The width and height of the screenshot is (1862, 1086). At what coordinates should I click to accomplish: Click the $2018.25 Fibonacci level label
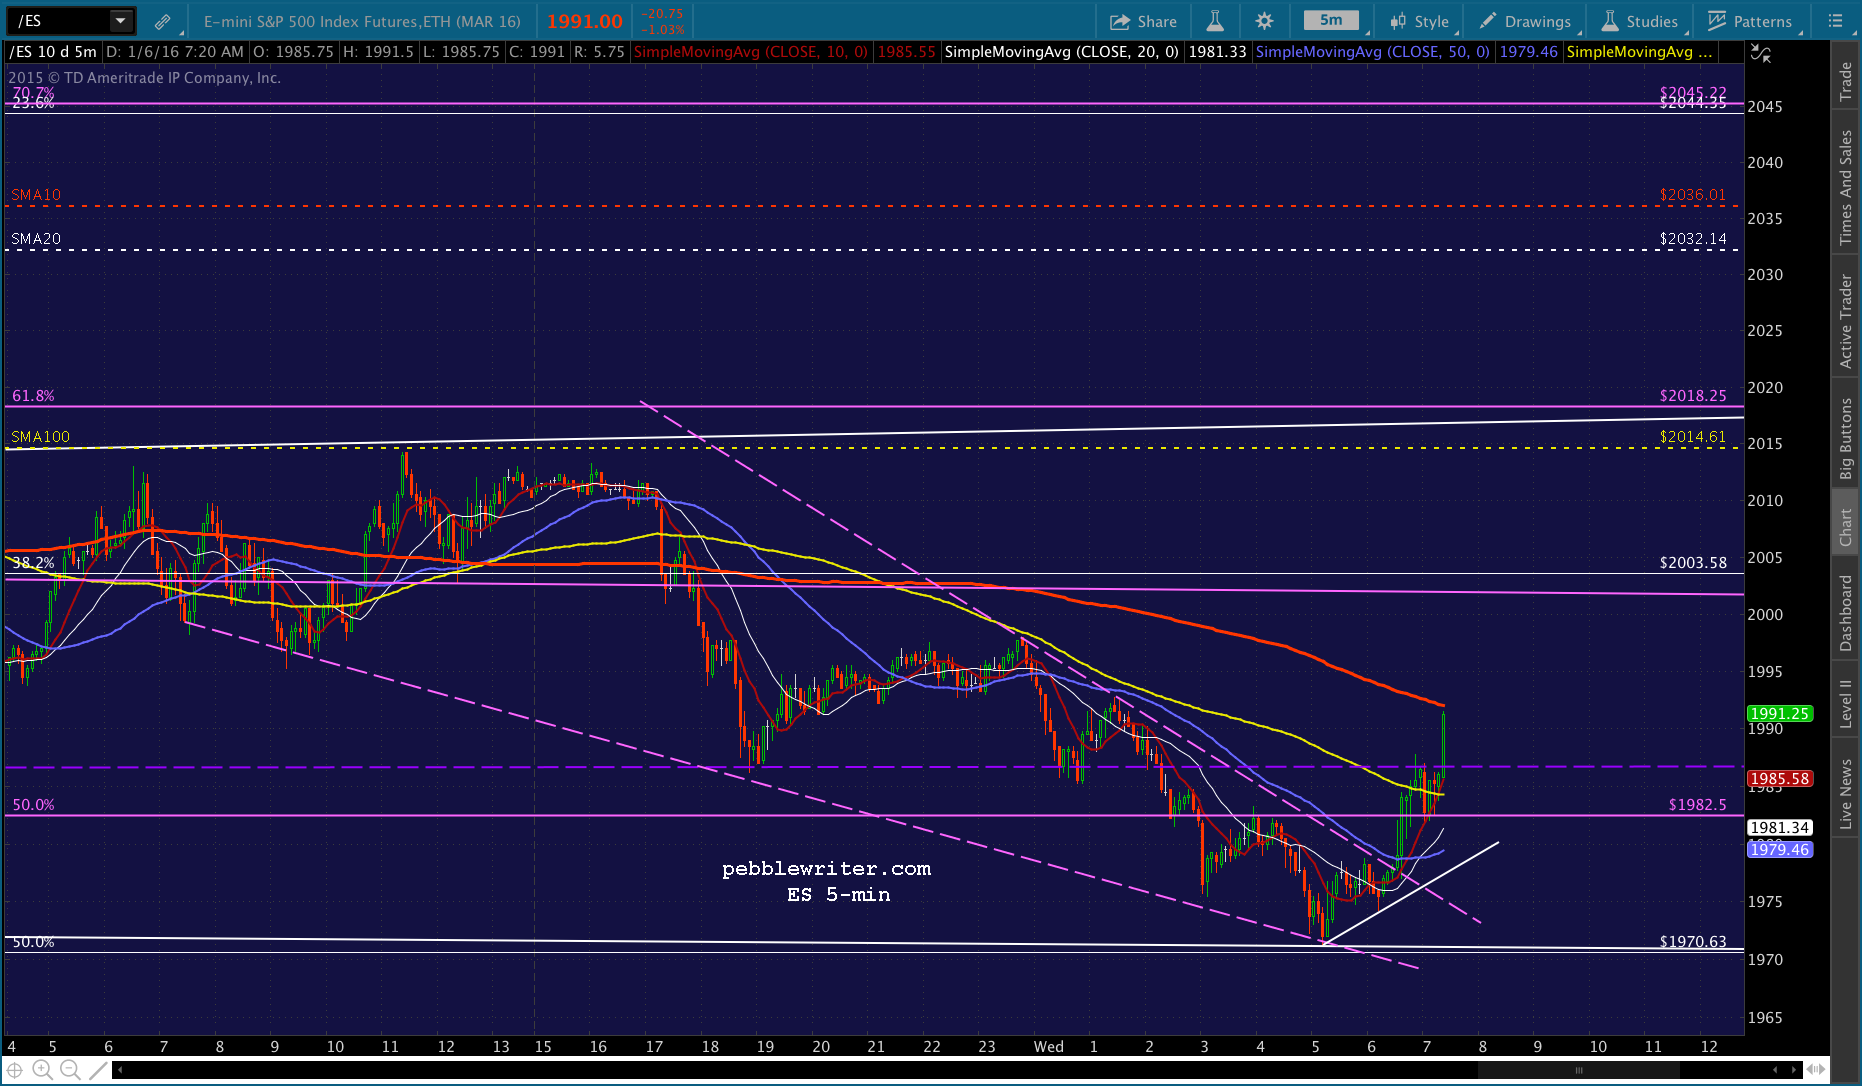point(1693,396)
